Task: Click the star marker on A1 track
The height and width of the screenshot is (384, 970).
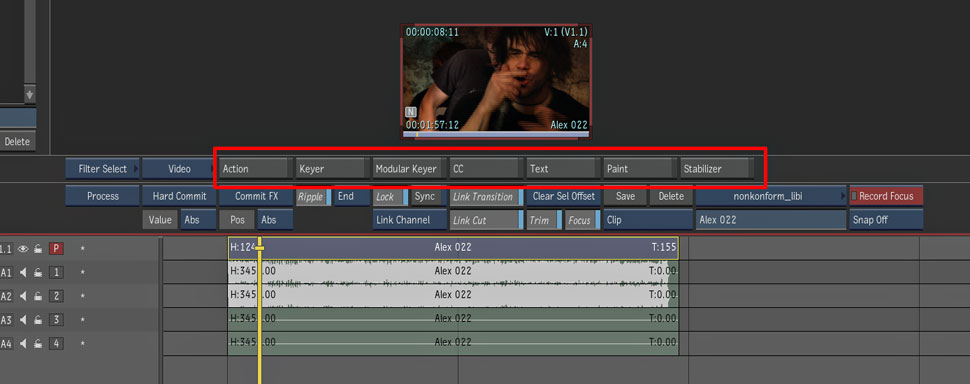Action: 82,273
